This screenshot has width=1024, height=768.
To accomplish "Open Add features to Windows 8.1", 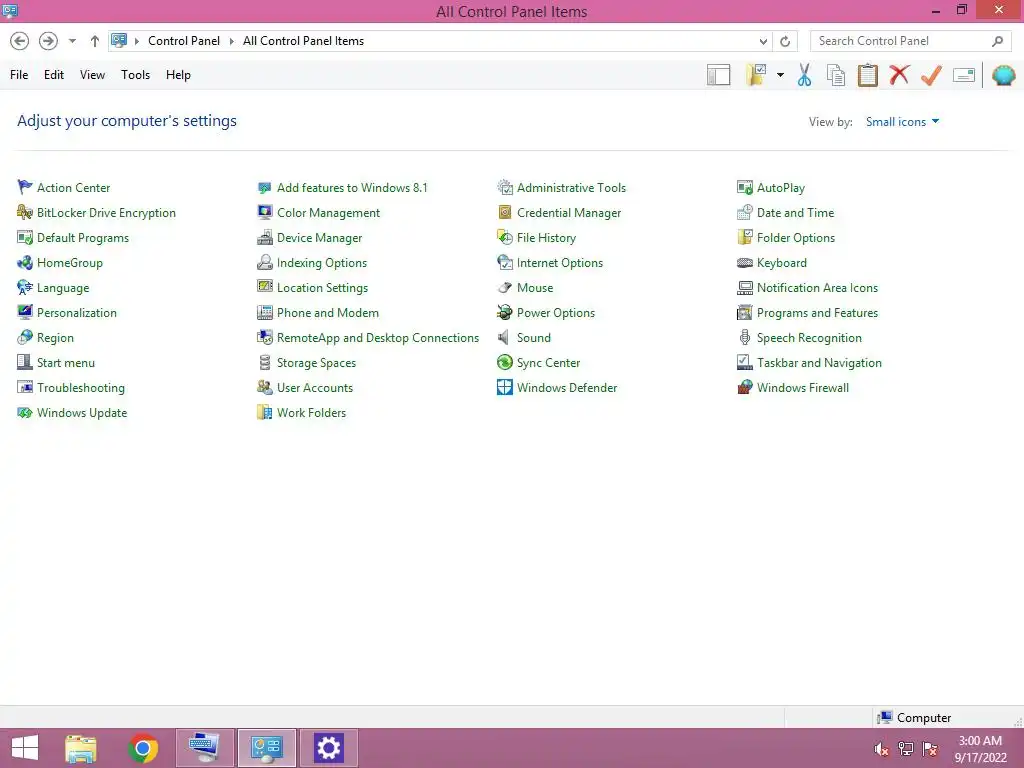I will tap(352, 187).
